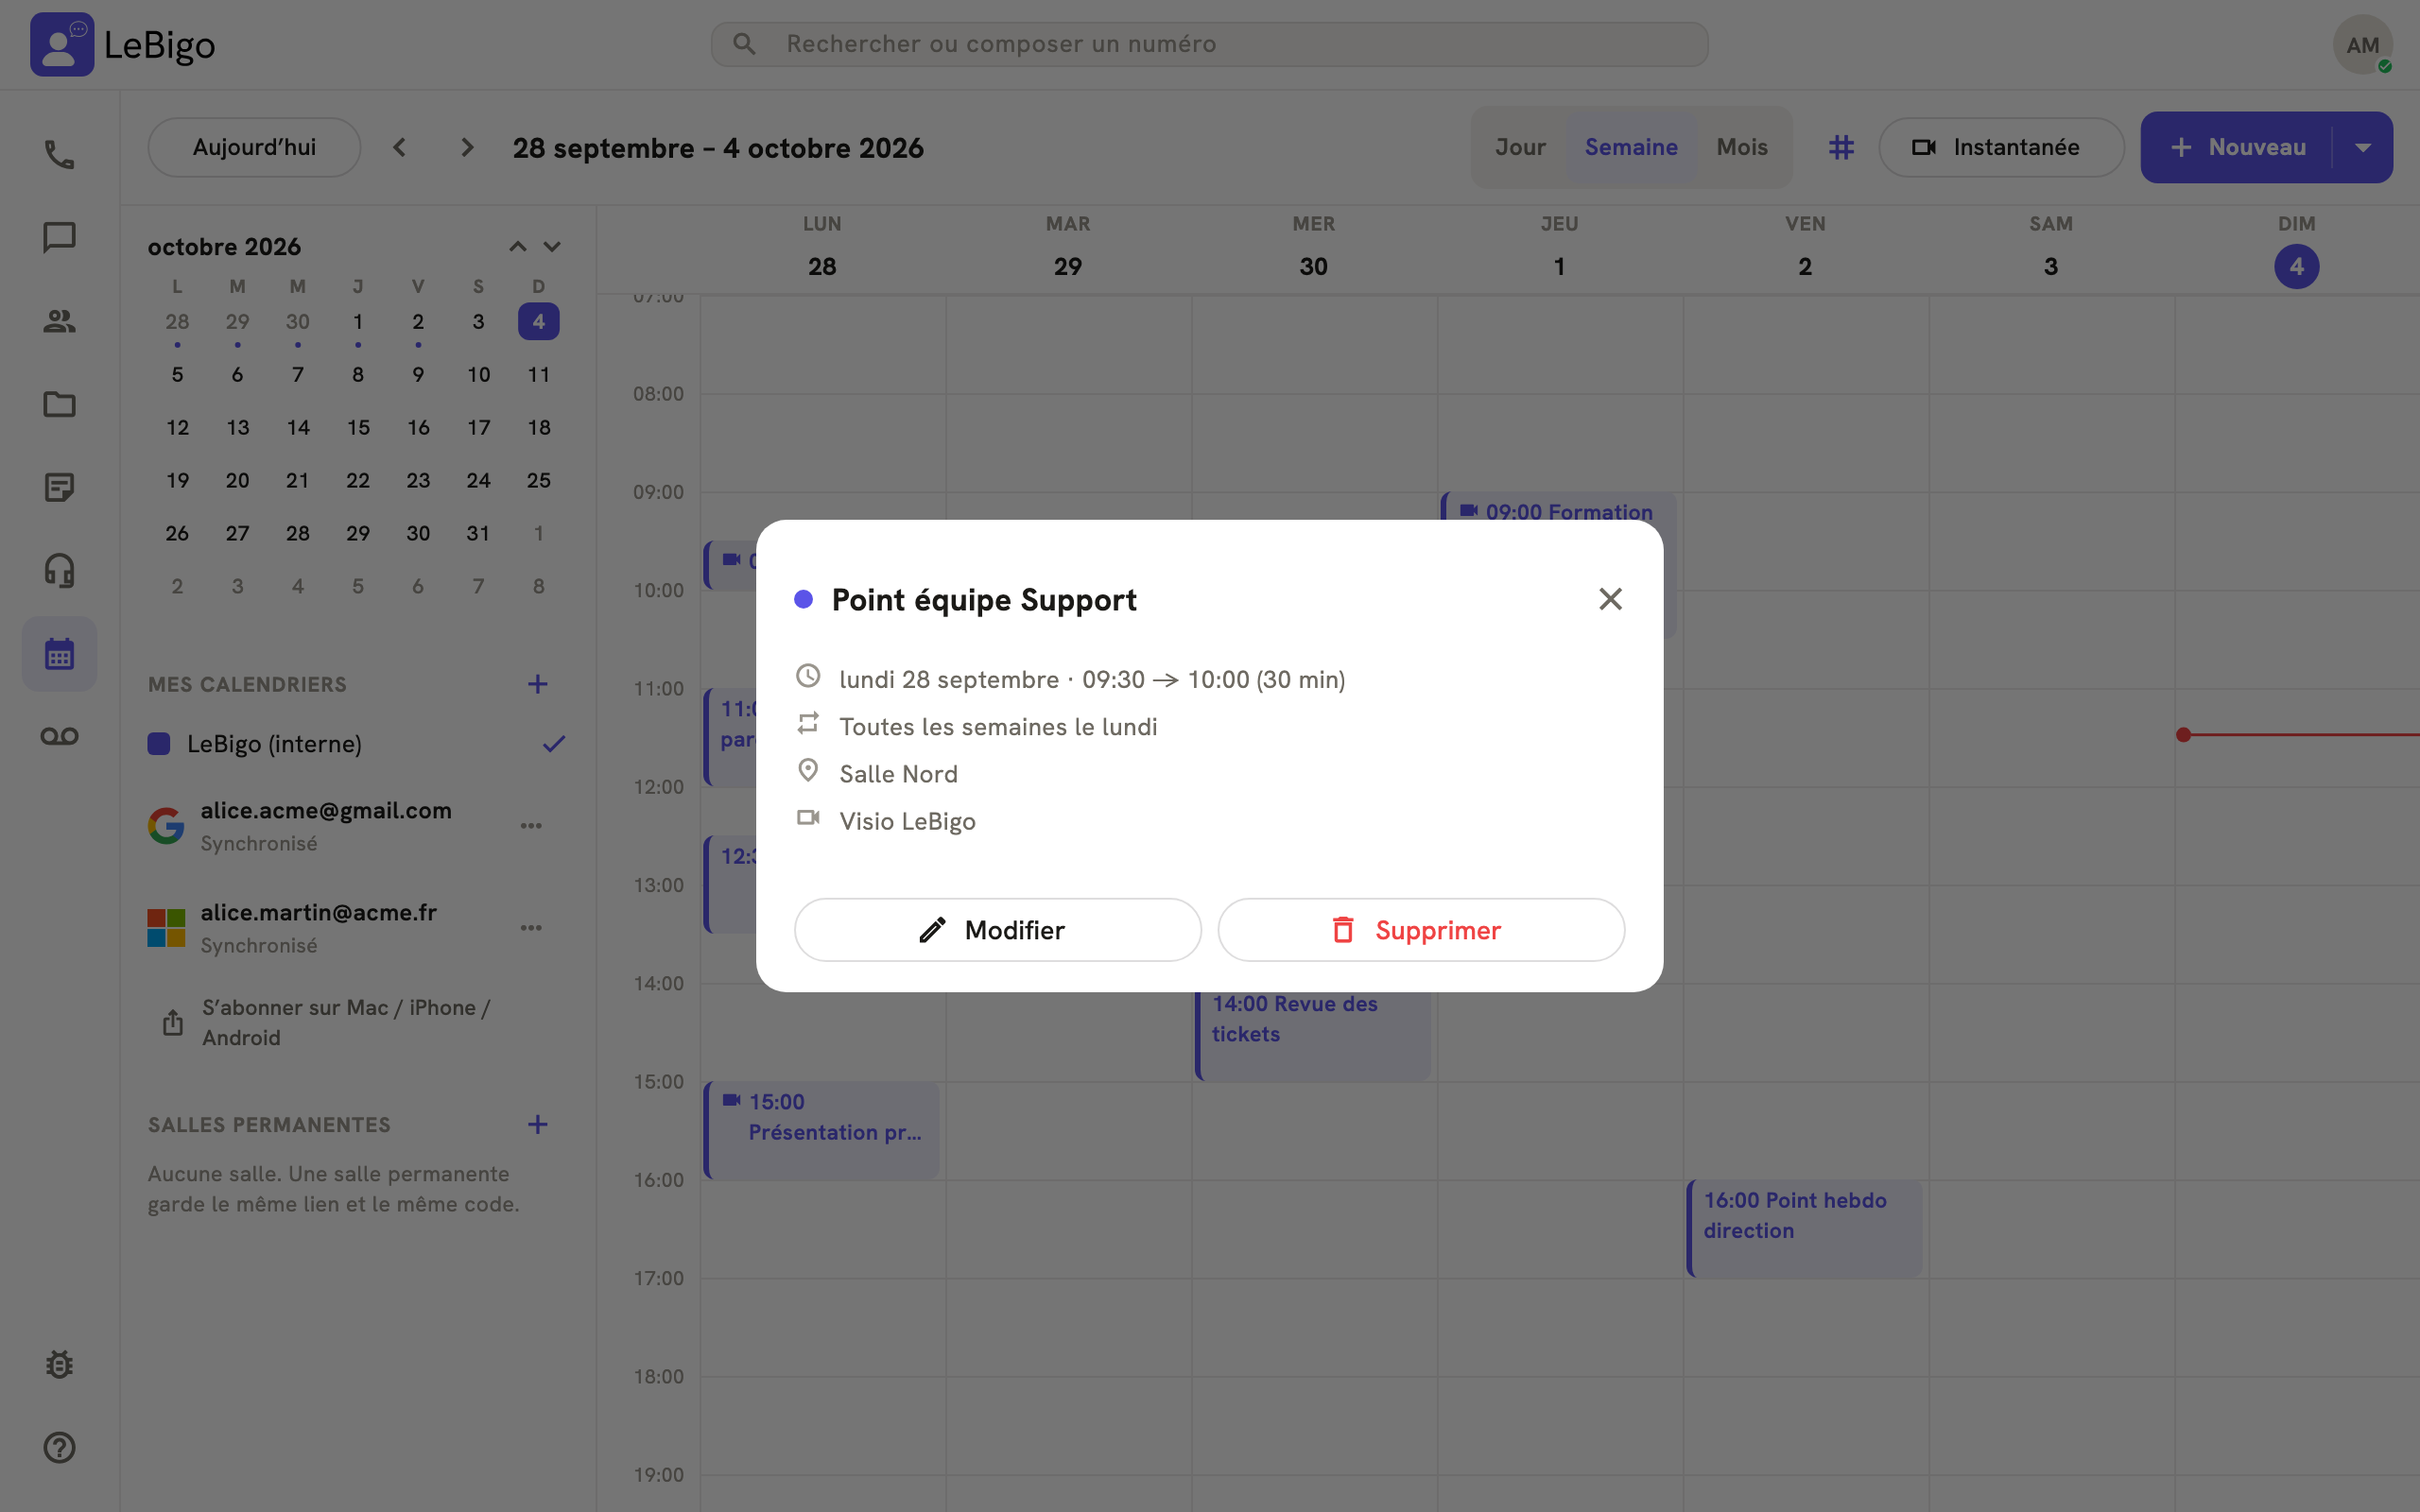The width and height of the screenshot is (2420, 1512).
Task: Open the 16:00 Point hebdo direction event
Action: (x=1805, y=1228)
